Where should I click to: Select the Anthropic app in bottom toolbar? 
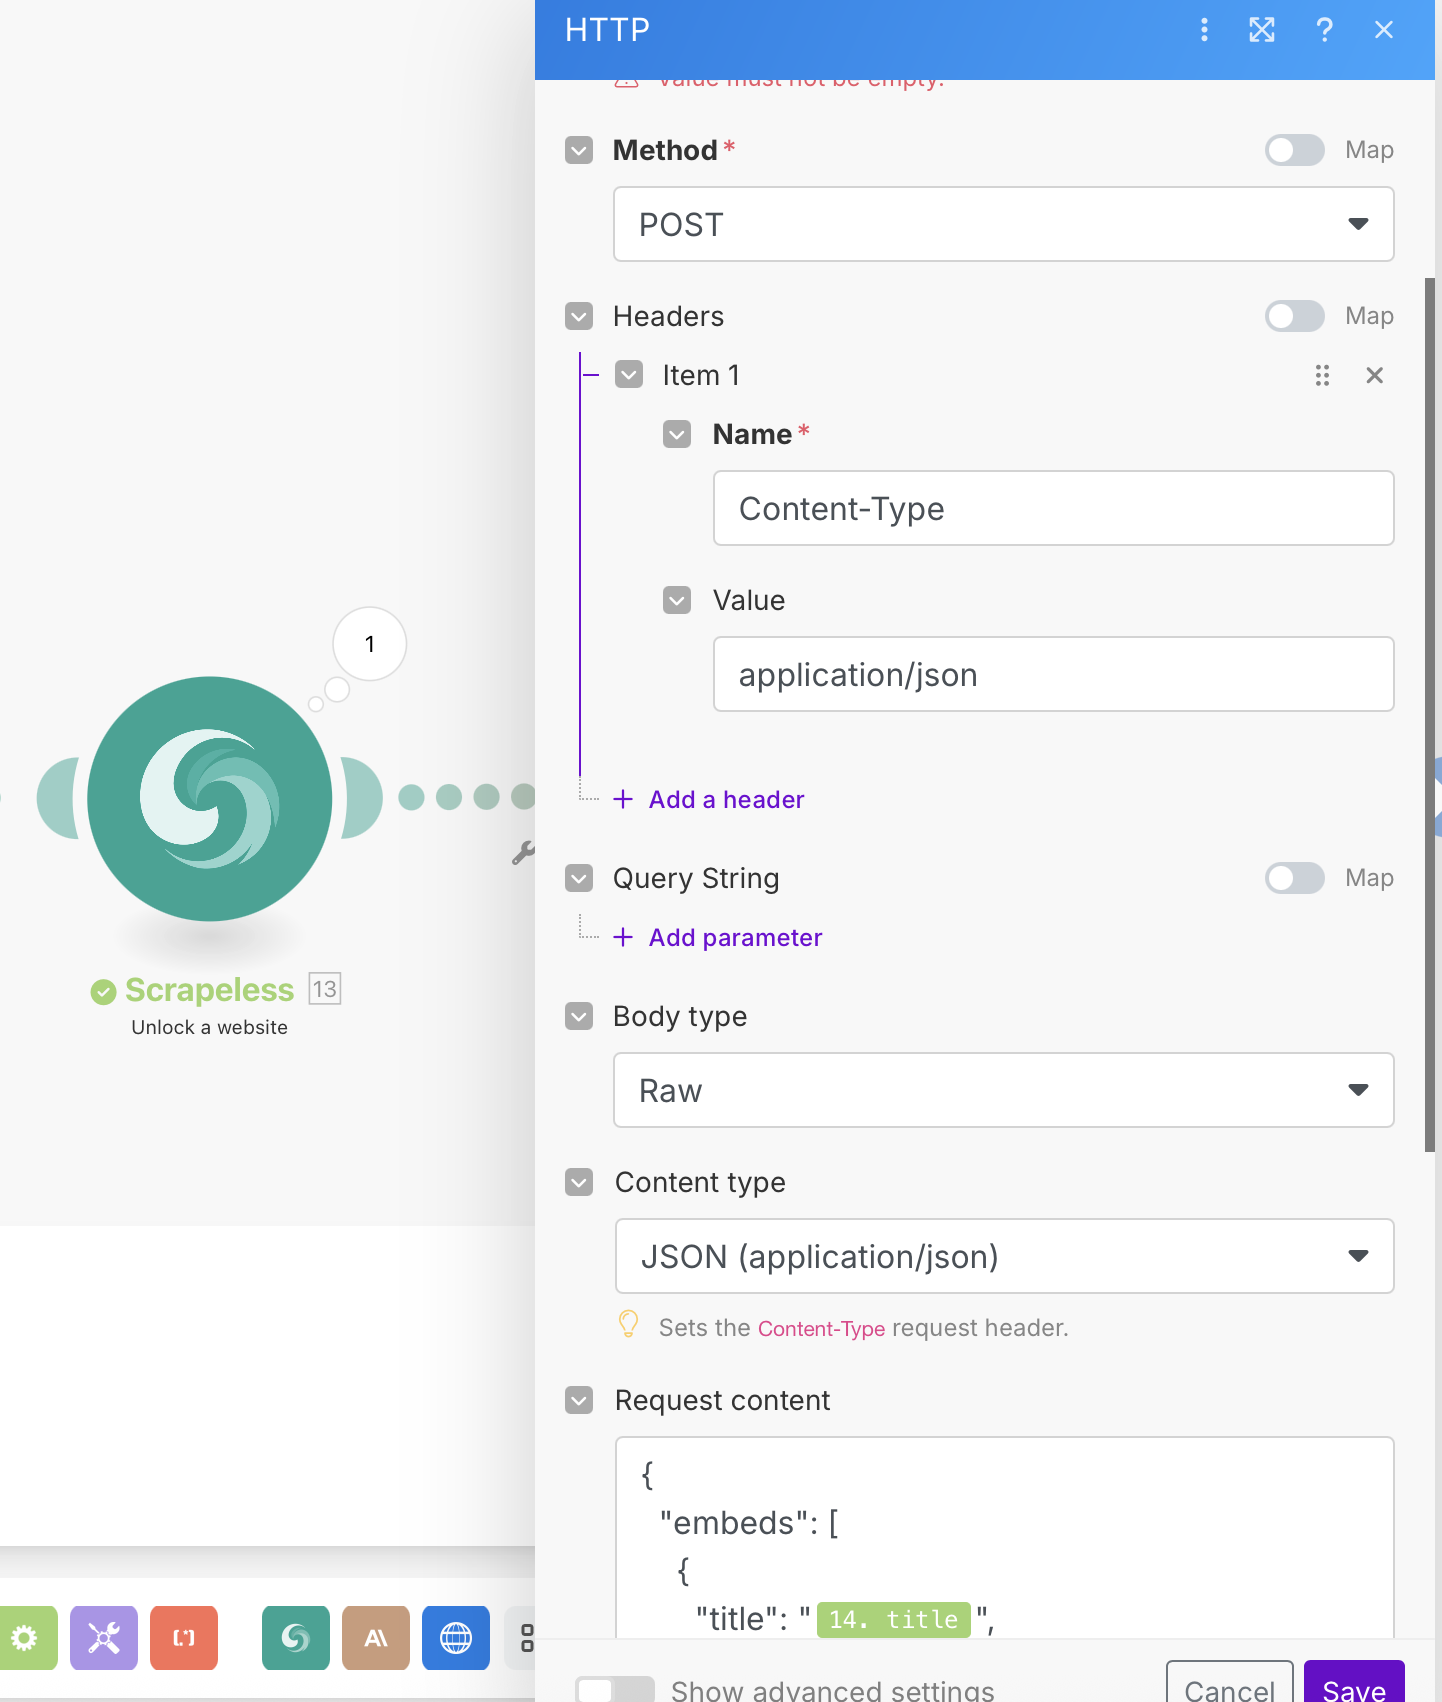click(376, 1638)
